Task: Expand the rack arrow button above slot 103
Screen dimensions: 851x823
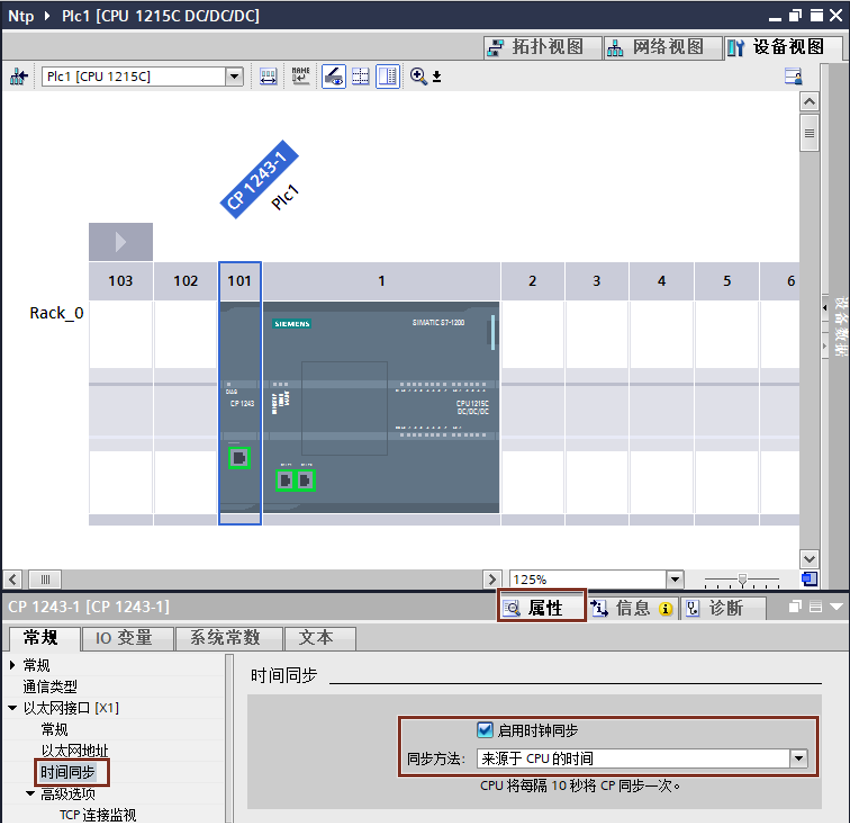Action: click(120, 242)
